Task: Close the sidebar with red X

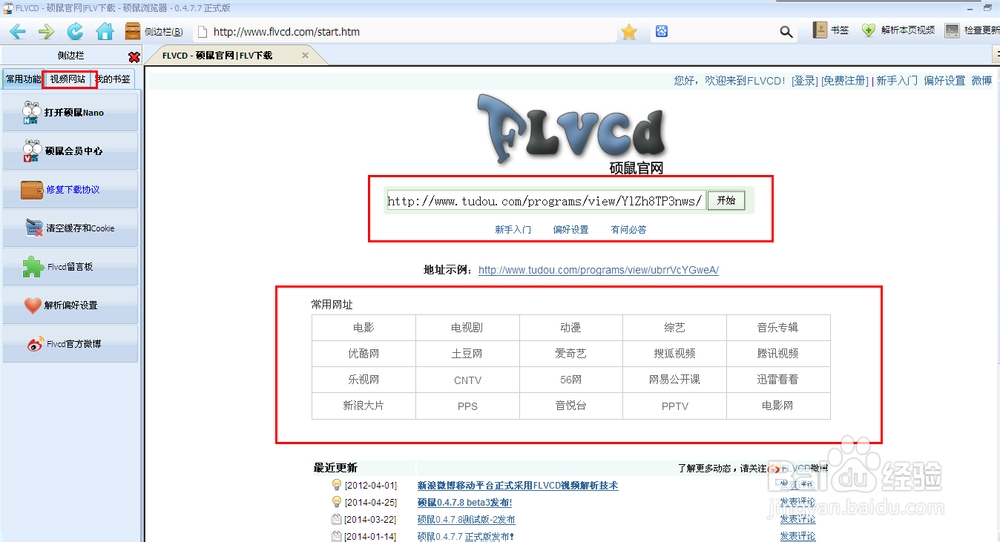Action: 134,57
